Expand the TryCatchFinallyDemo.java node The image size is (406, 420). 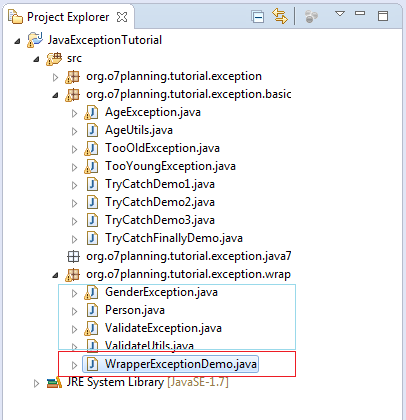pos(74,239)
